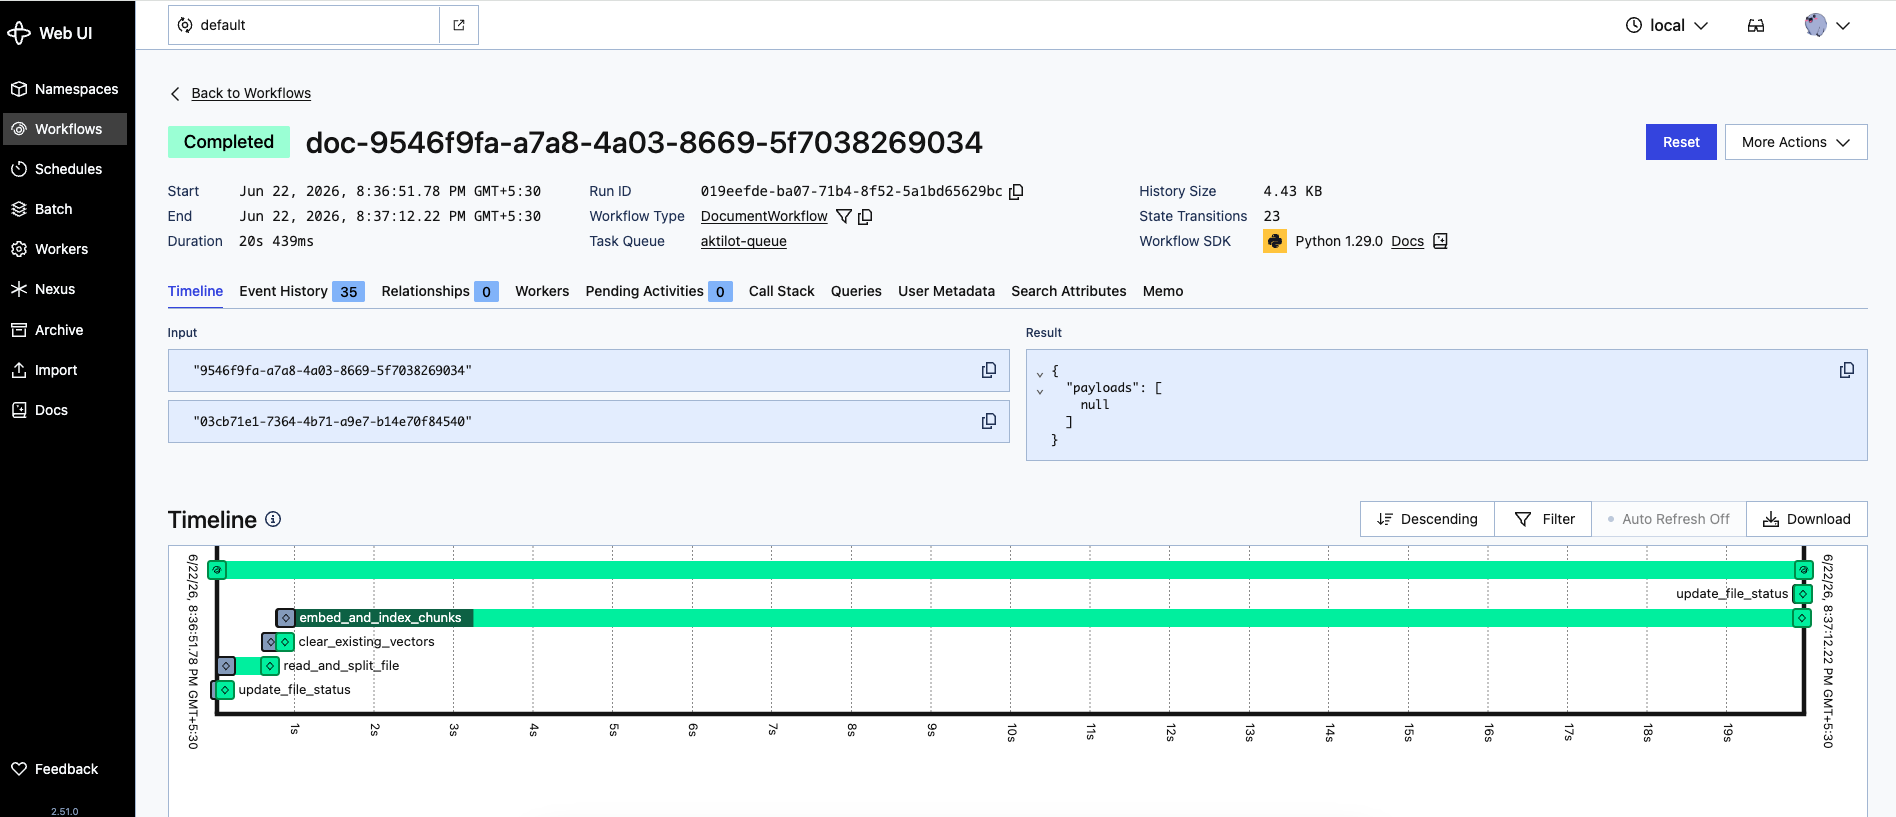Open the Search Attributes tab
Screen dimensions: 1896x817
(1068, 291)
